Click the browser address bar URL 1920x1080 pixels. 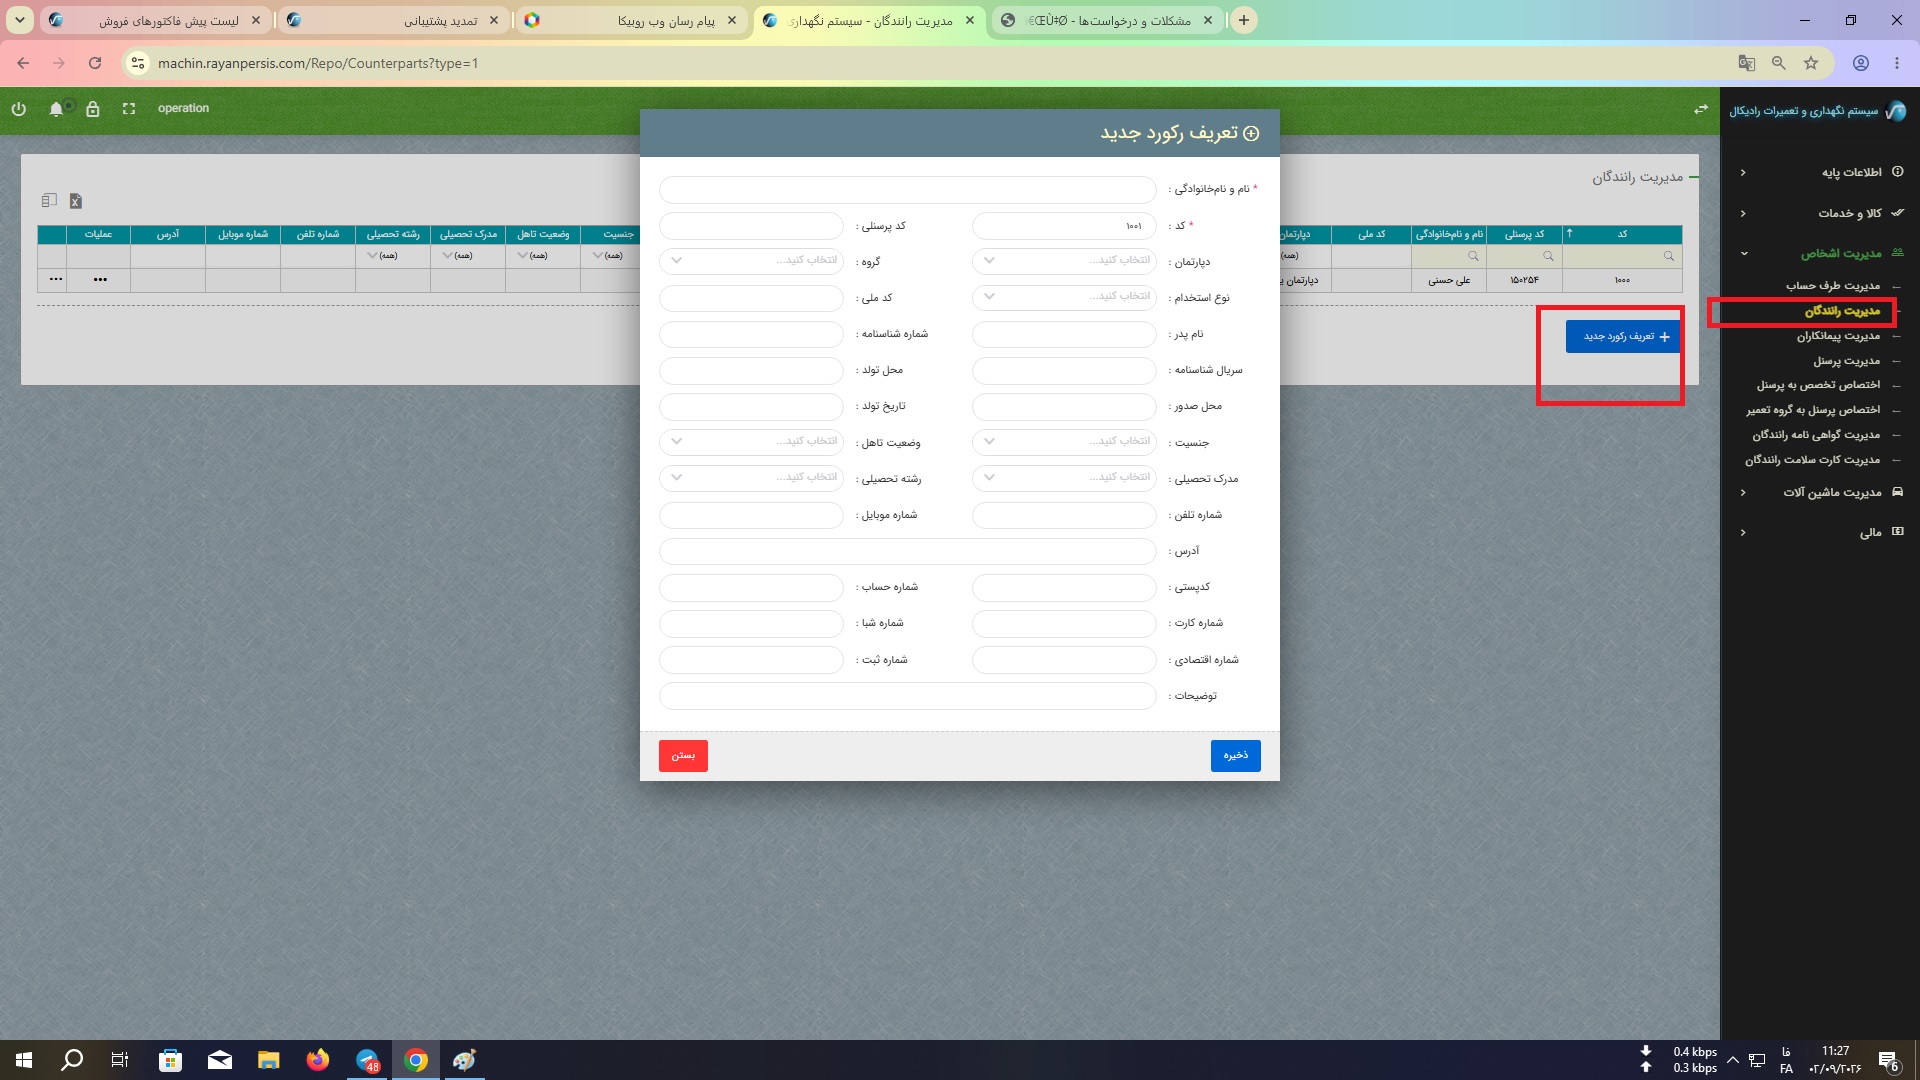[318, 63]
